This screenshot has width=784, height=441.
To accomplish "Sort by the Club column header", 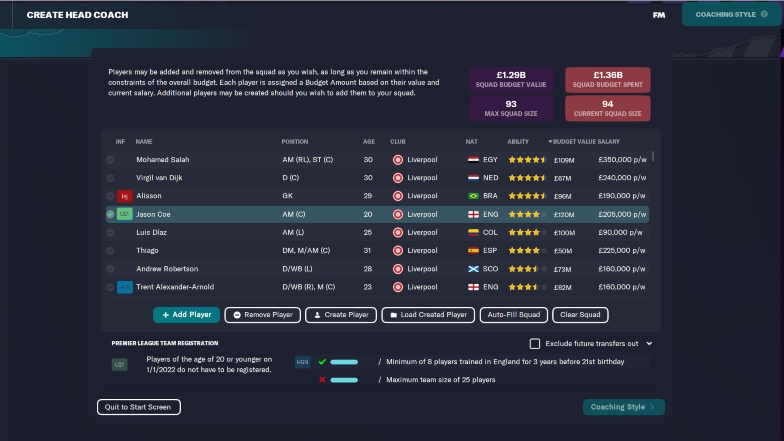I will [x=398, y=142].
